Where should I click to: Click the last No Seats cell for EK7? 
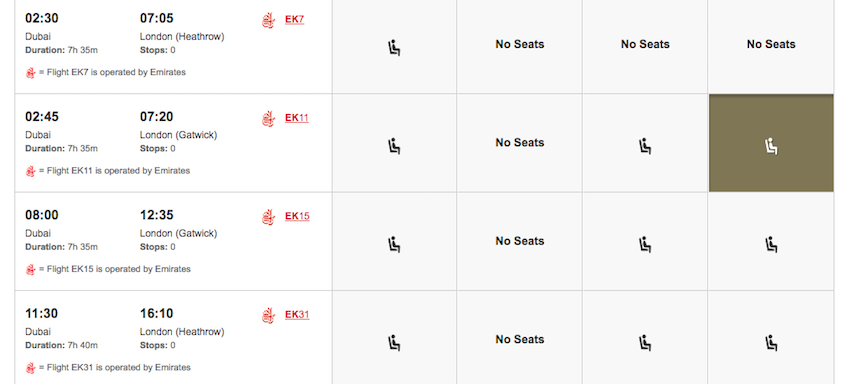pos(771,44)
